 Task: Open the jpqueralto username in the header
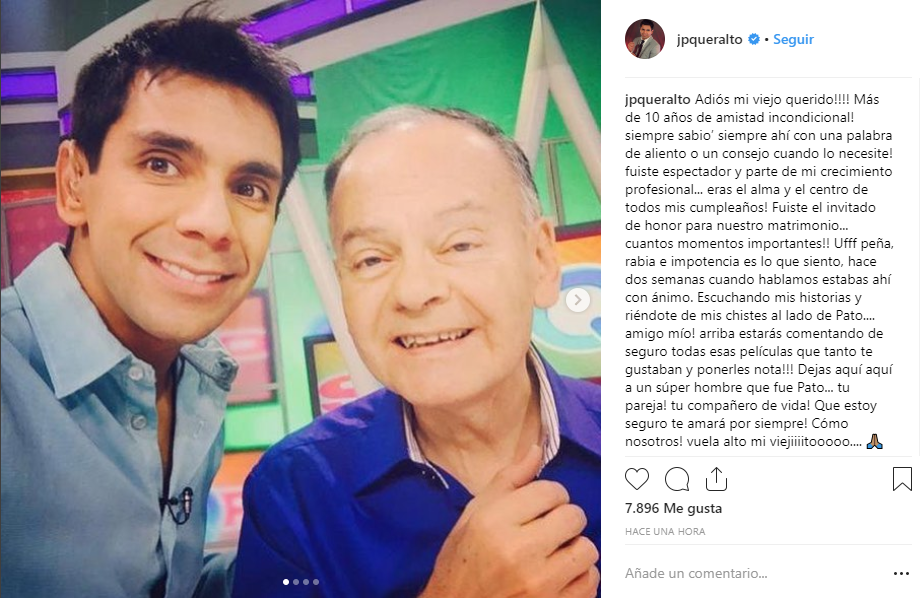[709, 39]
